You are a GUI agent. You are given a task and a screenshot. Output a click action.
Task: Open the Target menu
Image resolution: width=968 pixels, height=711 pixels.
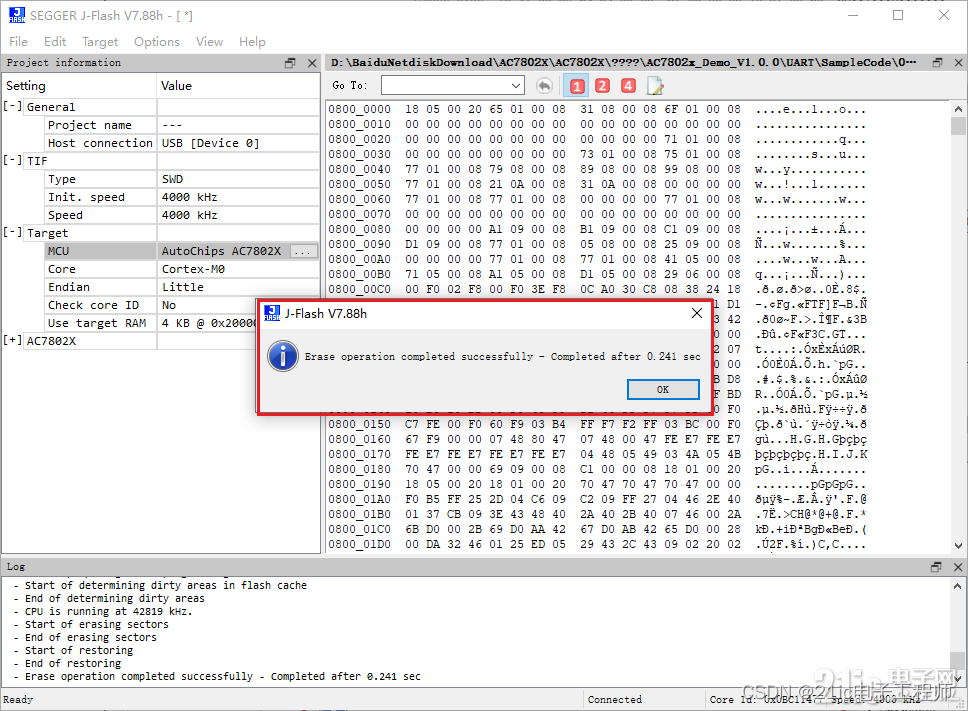100,41
